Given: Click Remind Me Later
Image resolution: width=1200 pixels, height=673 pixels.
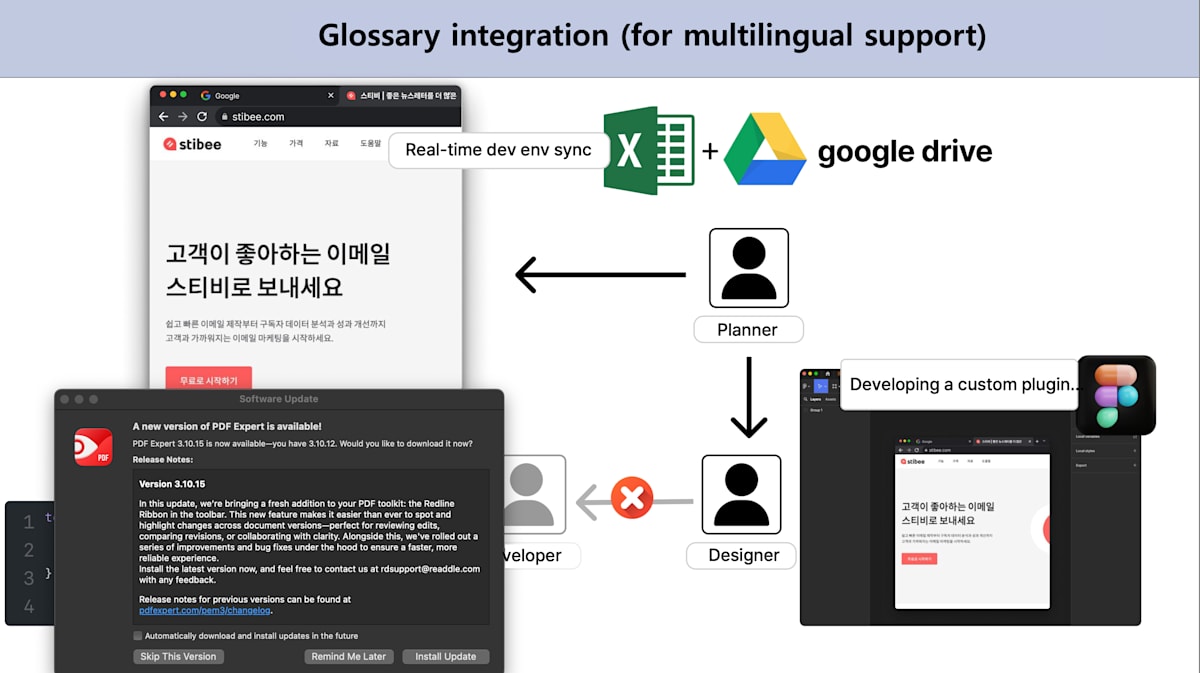Looking at the screenshot, I should click(348, 657).
